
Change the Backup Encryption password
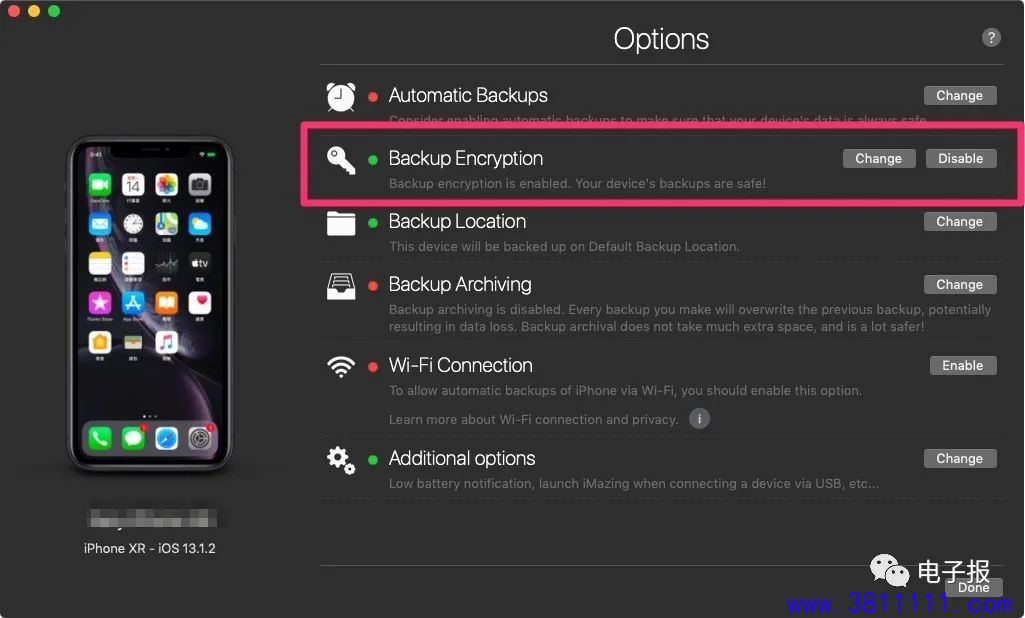pos(879,158)
